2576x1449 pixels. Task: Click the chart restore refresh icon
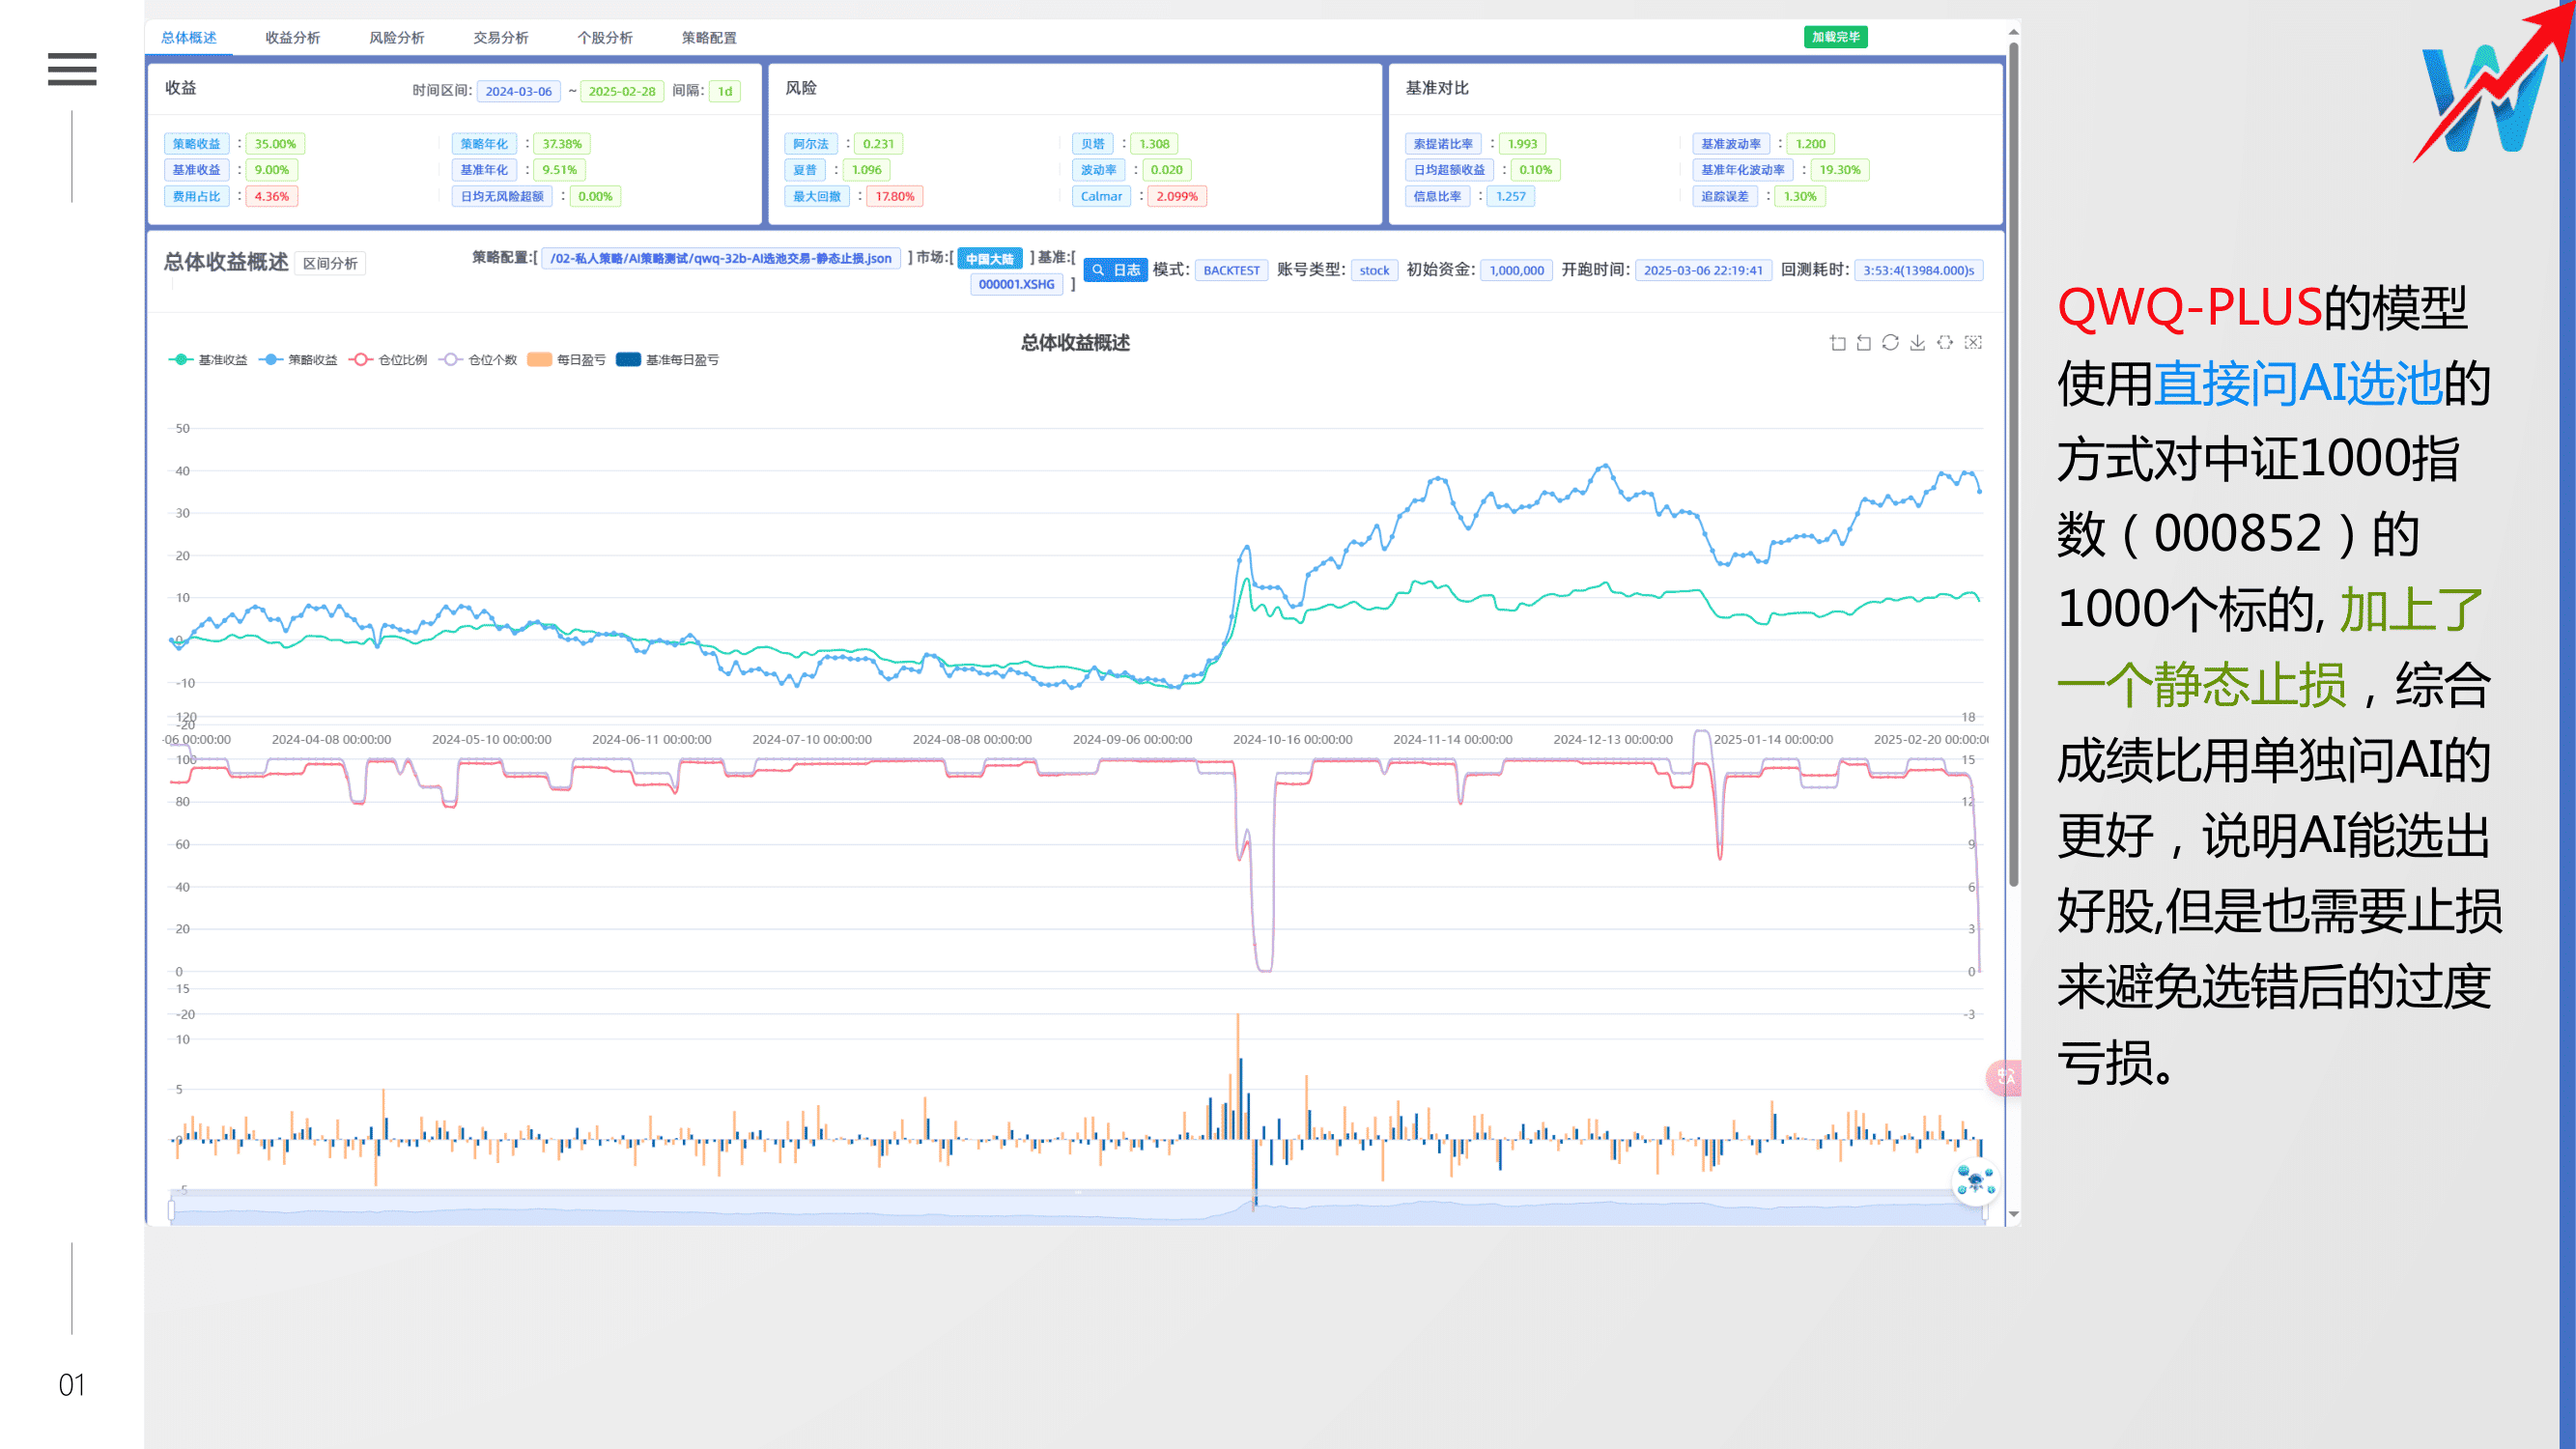click(1890, 343)
